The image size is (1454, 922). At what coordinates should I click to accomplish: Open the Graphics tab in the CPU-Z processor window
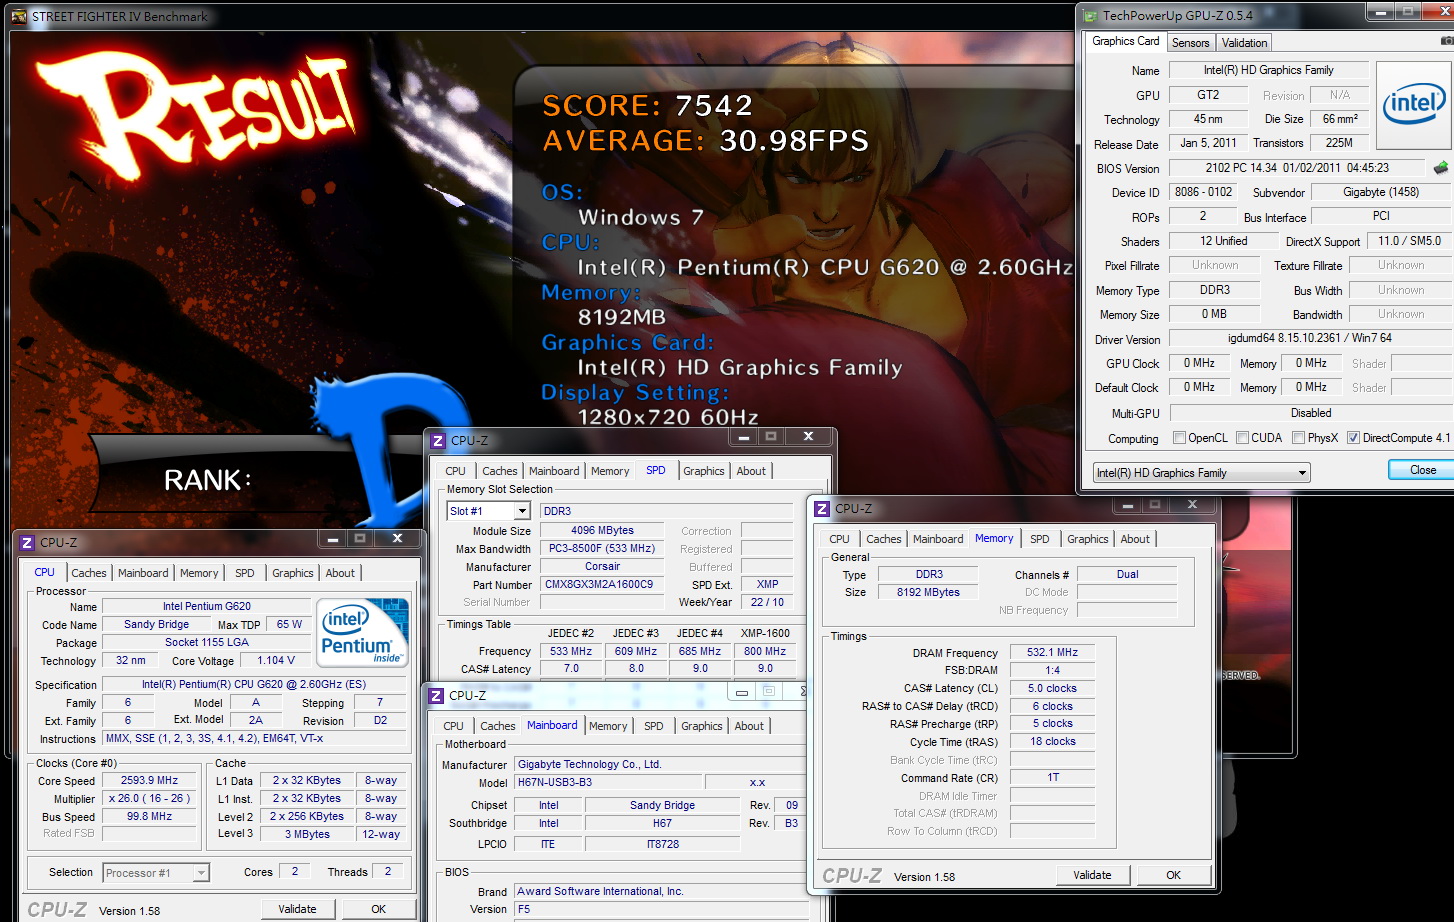(x=292, y=573)
